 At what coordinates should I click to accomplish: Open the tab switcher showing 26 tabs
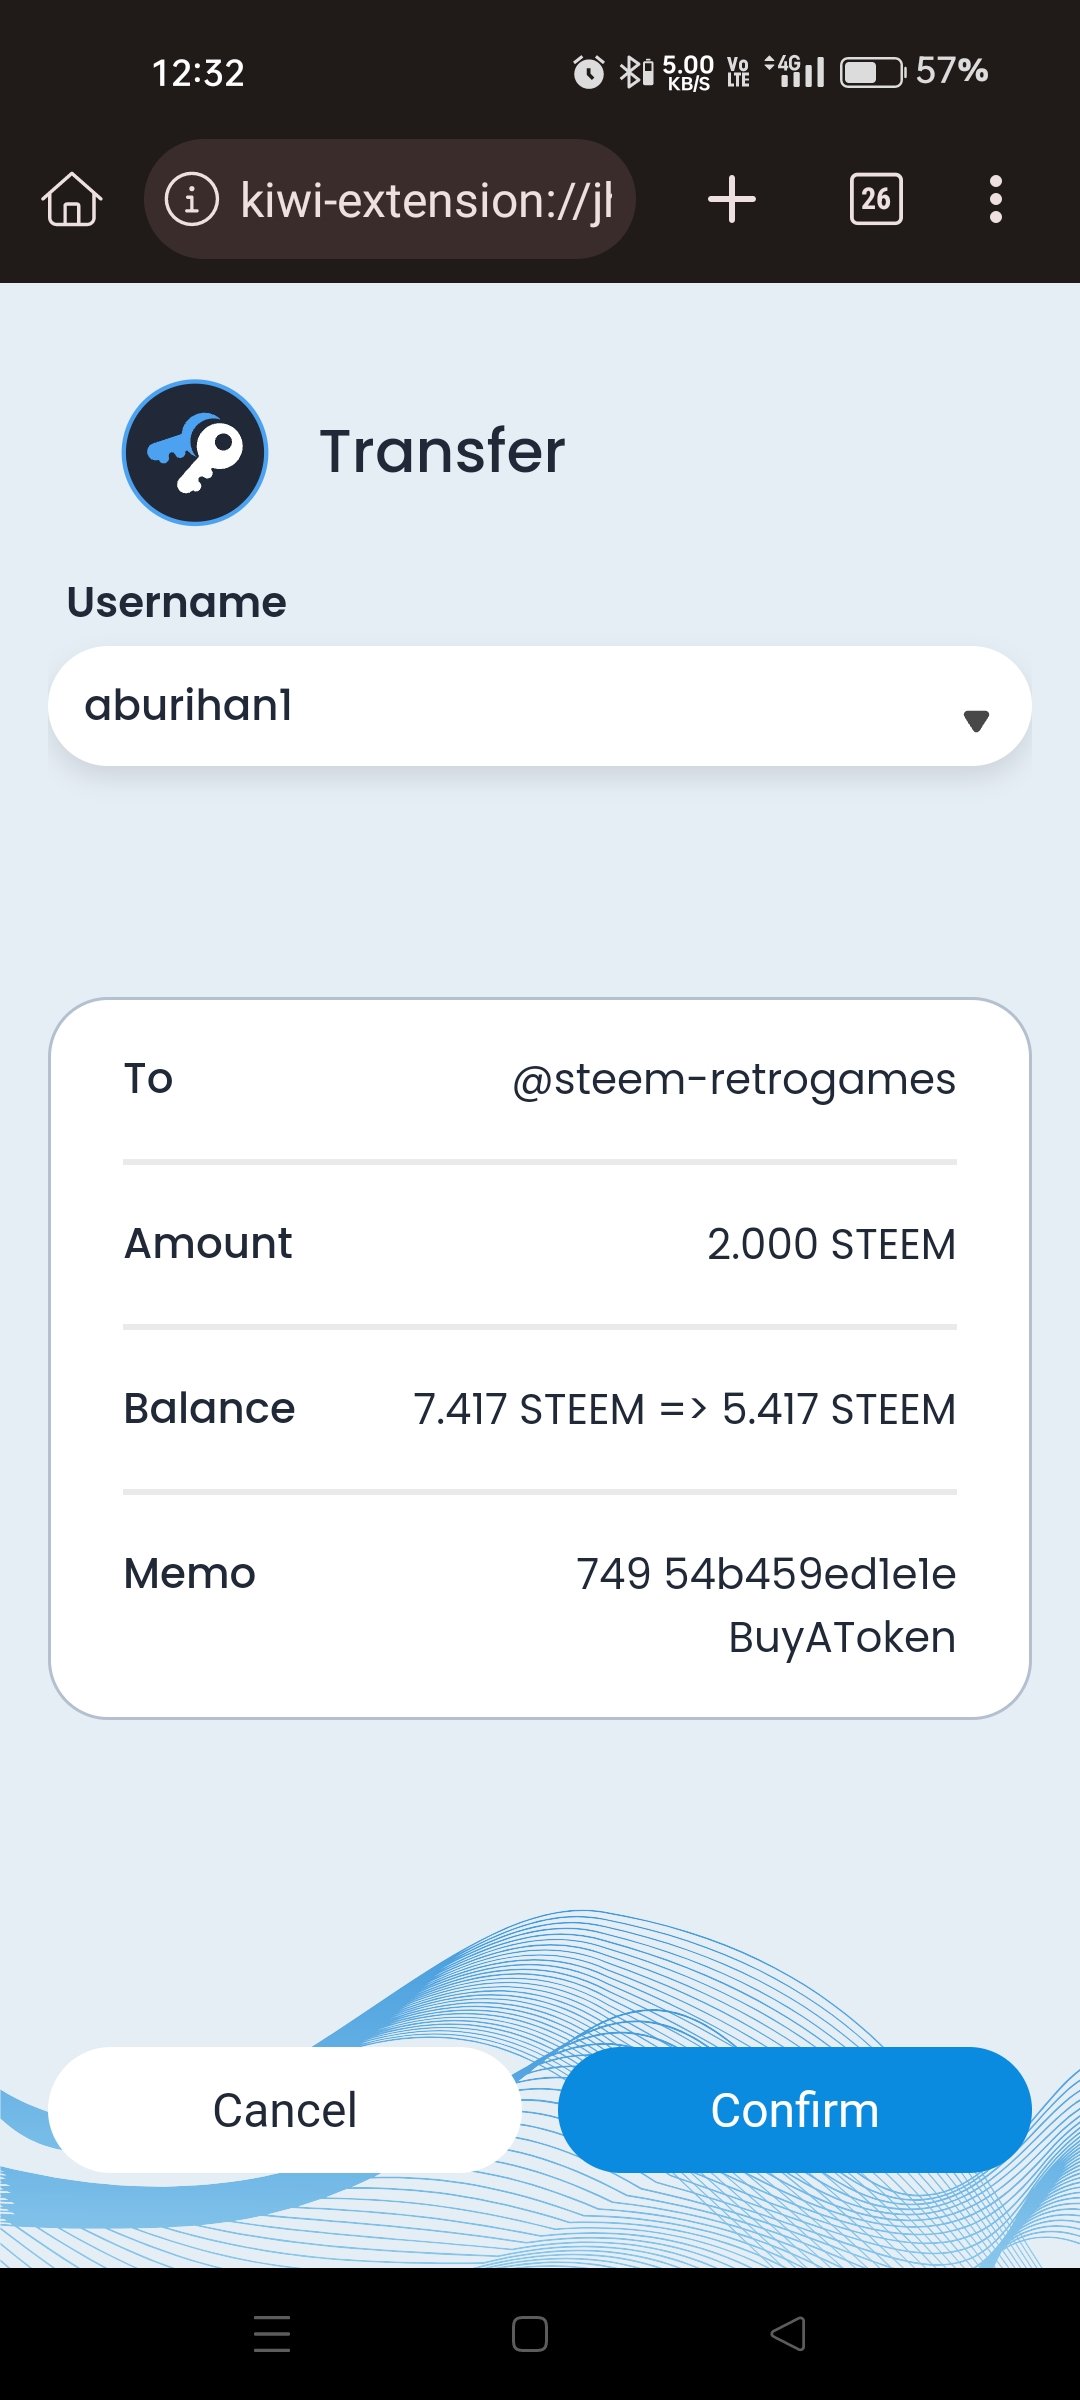click(x=875, y=199)
